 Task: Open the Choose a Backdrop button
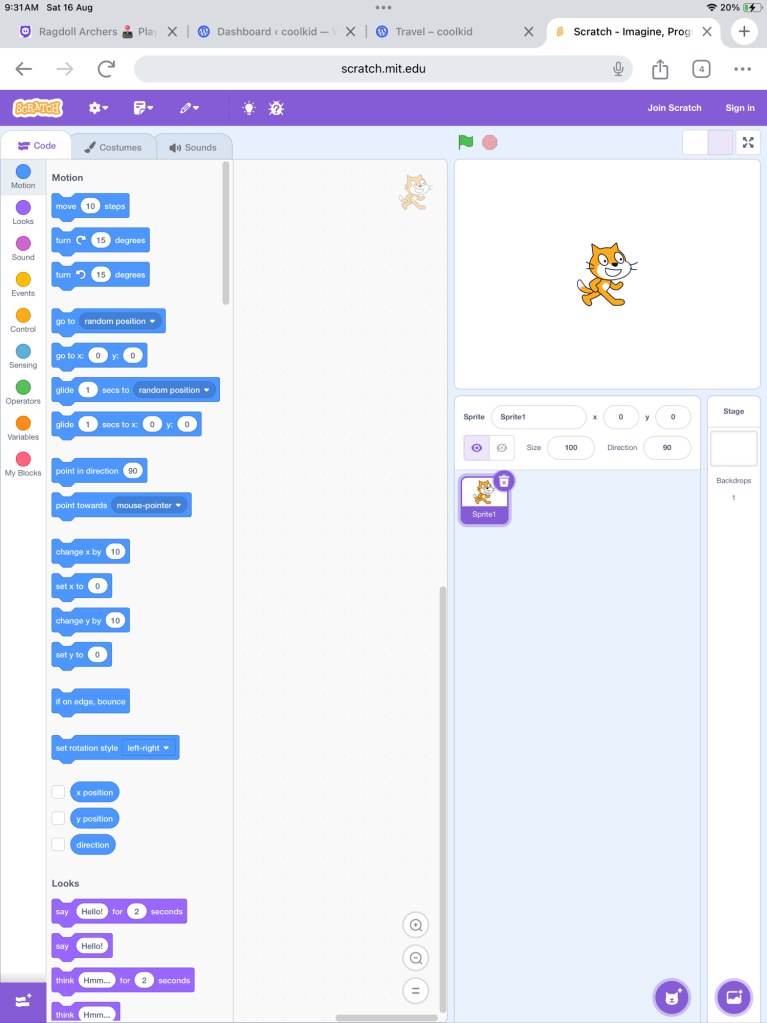[733, 996]
